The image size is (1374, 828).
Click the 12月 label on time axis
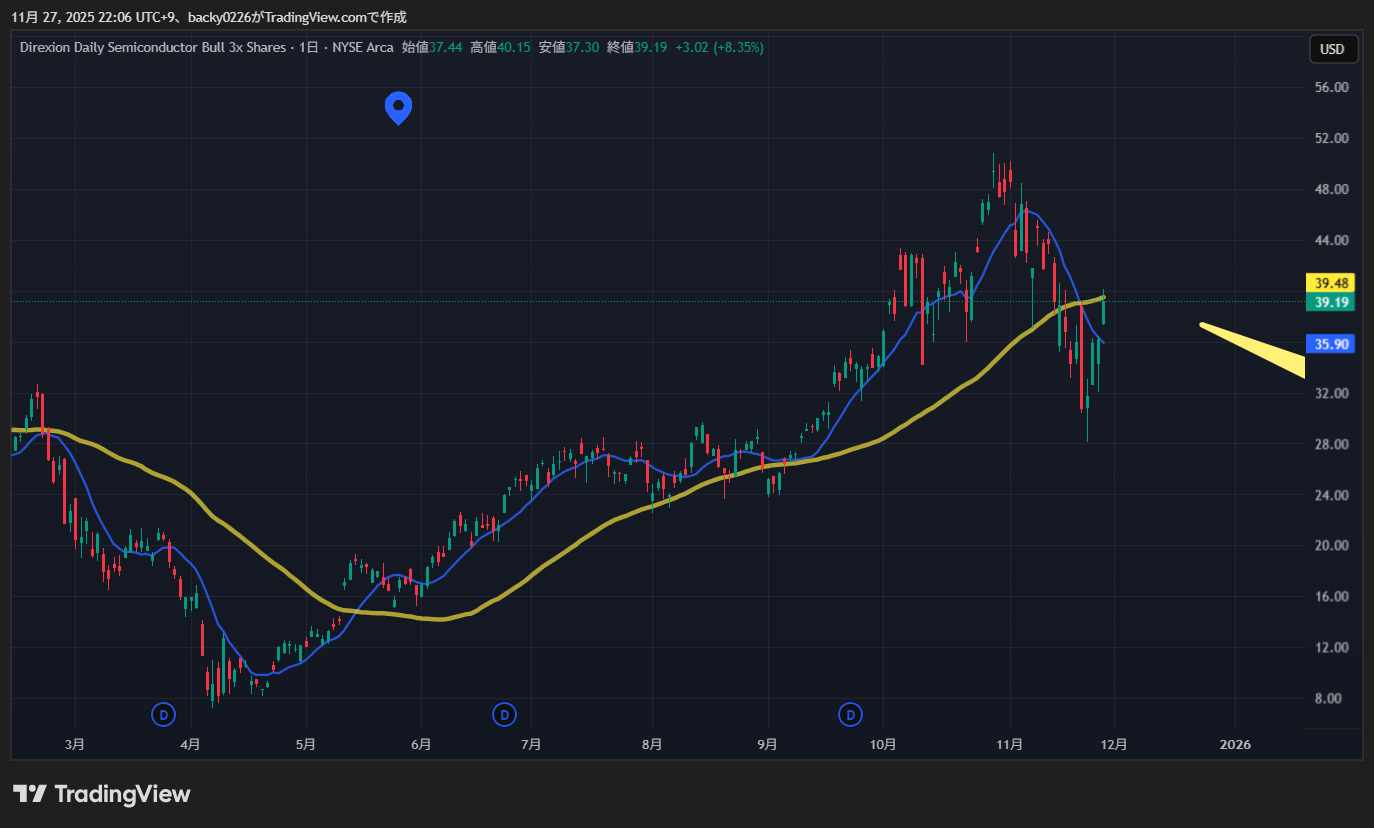tap(1114, 744)
